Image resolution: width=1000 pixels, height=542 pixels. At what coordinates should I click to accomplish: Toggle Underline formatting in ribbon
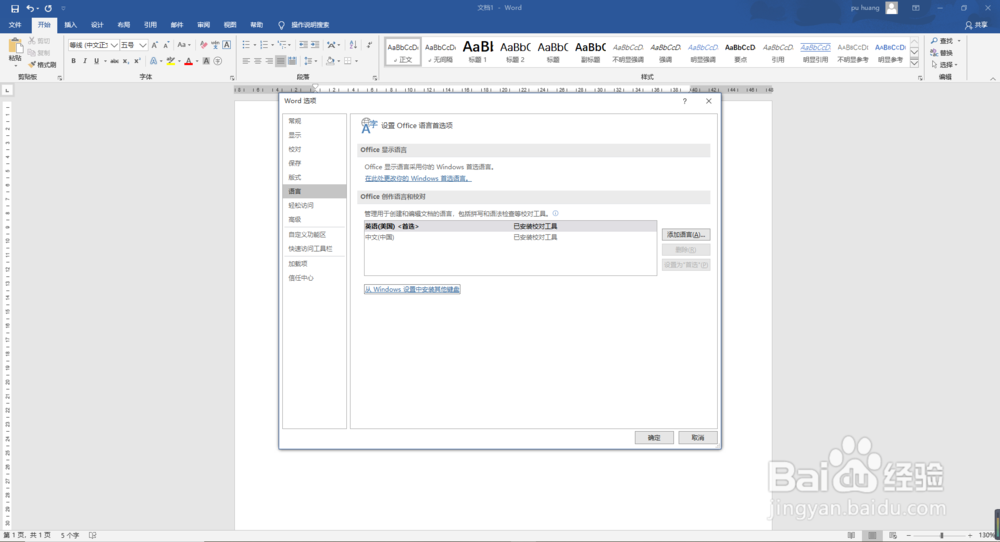pos(96,61)
